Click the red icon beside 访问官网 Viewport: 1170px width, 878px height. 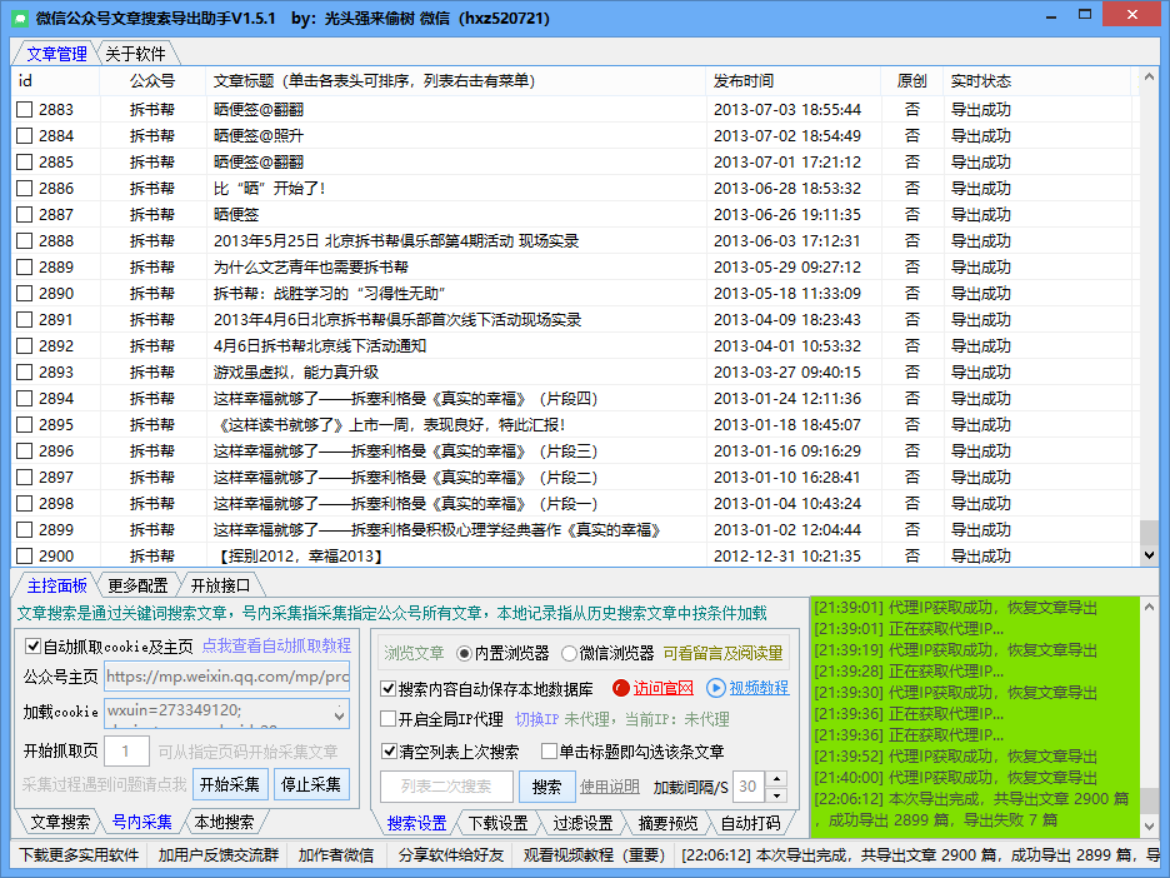click(x=620, y=688)
